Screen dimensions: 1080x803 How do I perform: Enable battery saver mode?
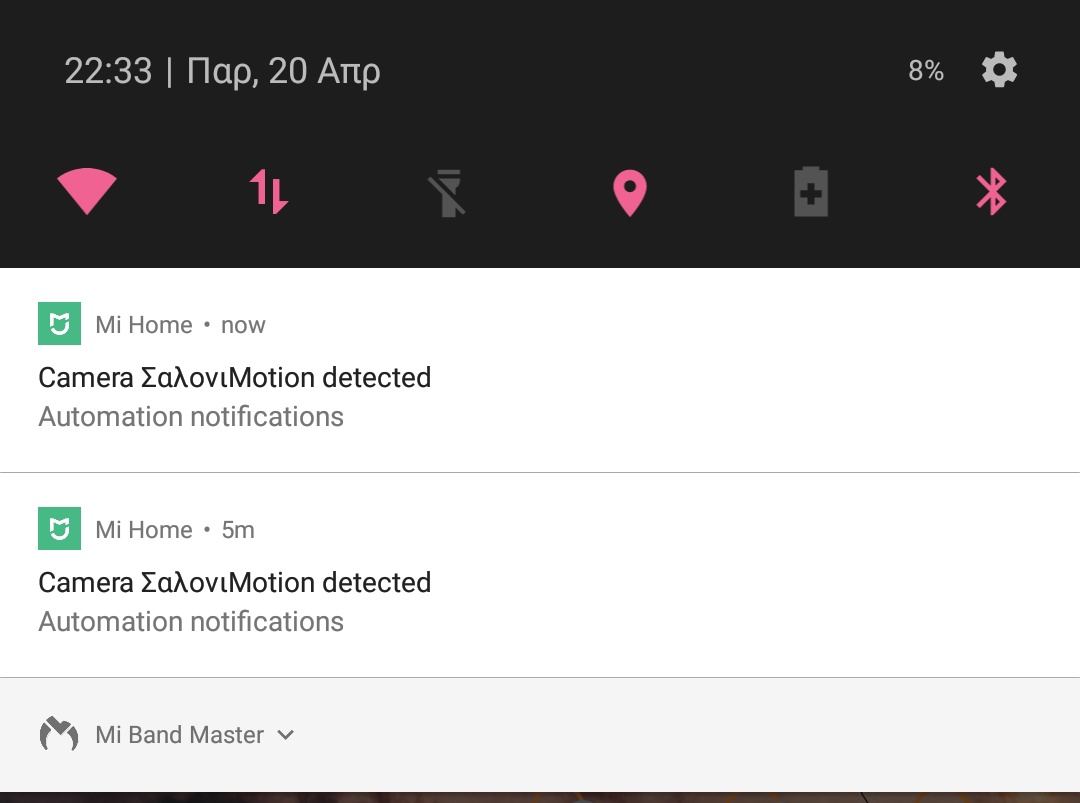tap(810, 192)
